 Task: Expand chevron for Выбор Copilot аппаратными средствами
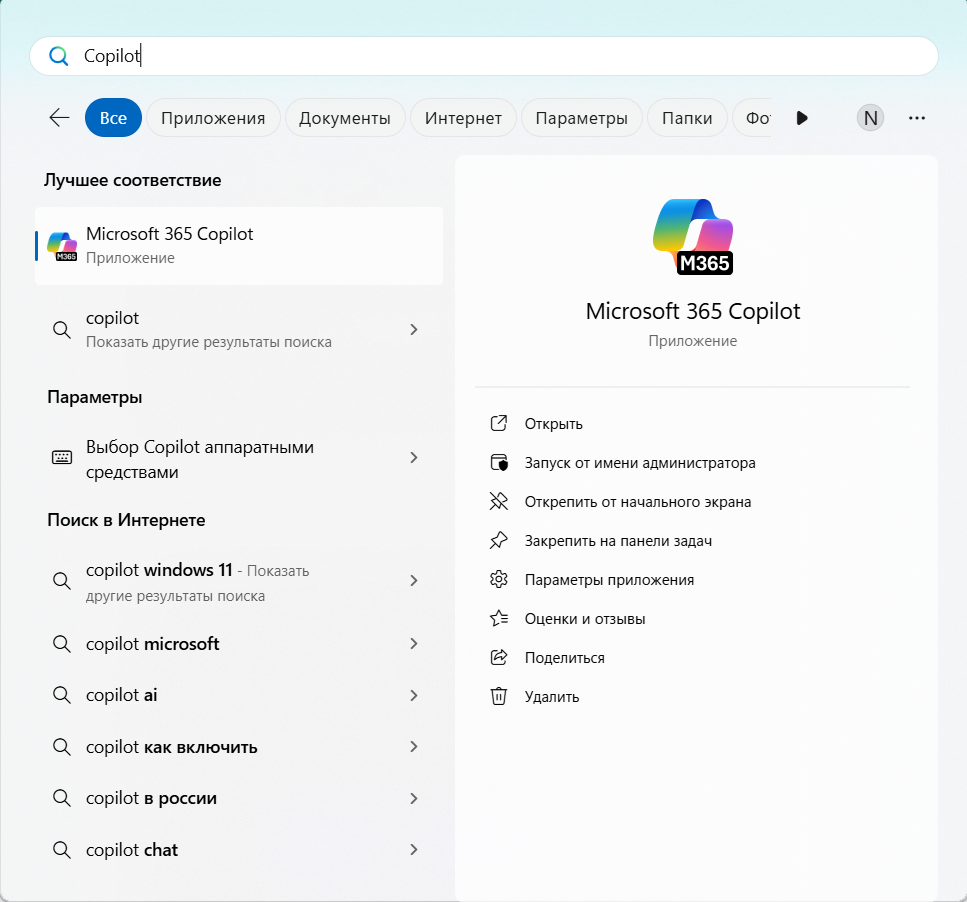[414, 457]
